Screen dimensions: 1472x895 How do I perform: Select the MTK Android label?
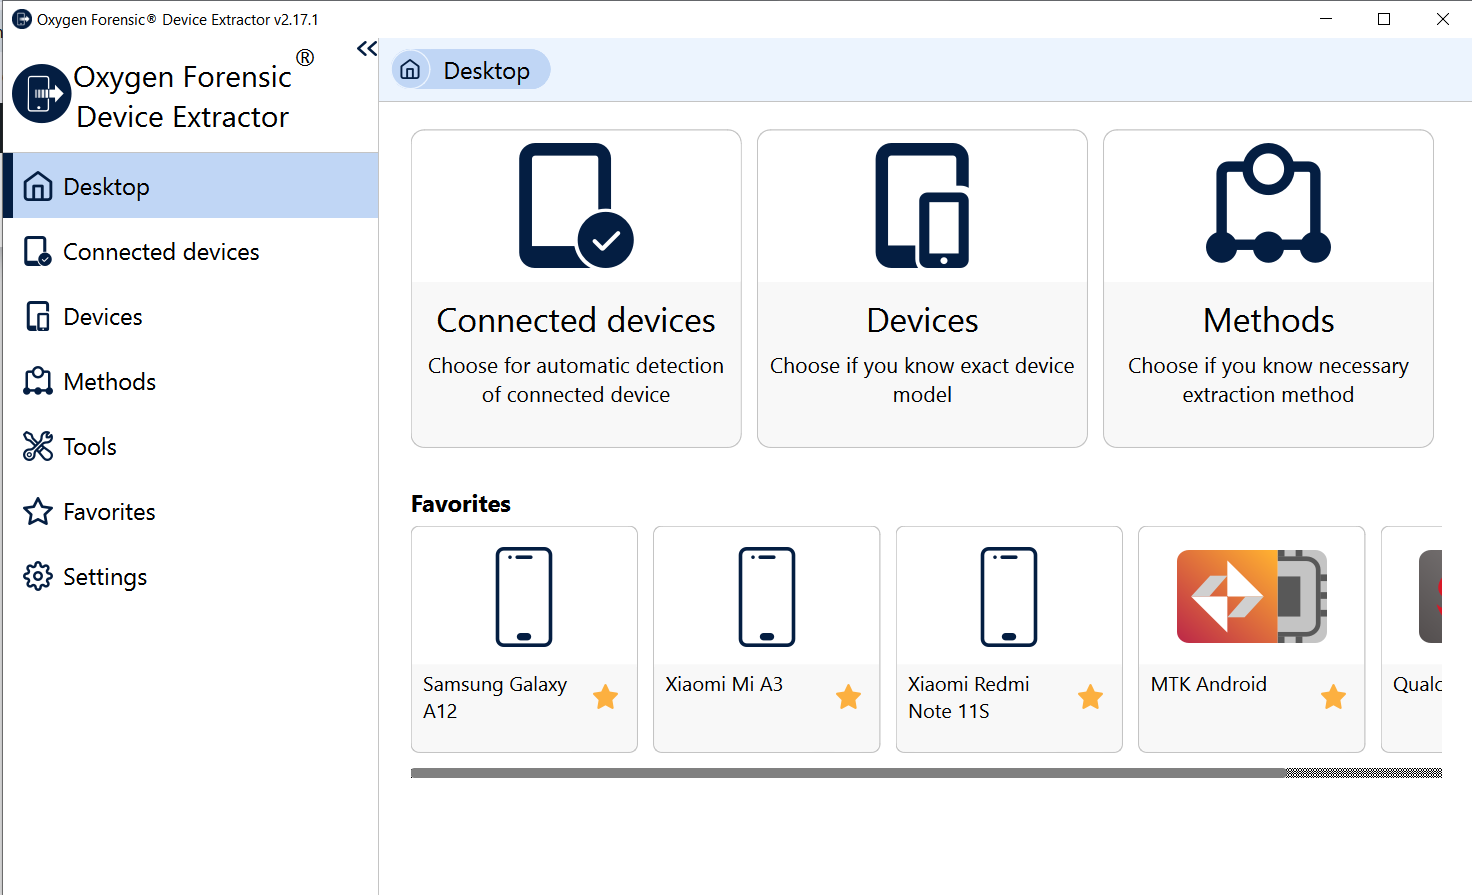(x=1208, y=684)
